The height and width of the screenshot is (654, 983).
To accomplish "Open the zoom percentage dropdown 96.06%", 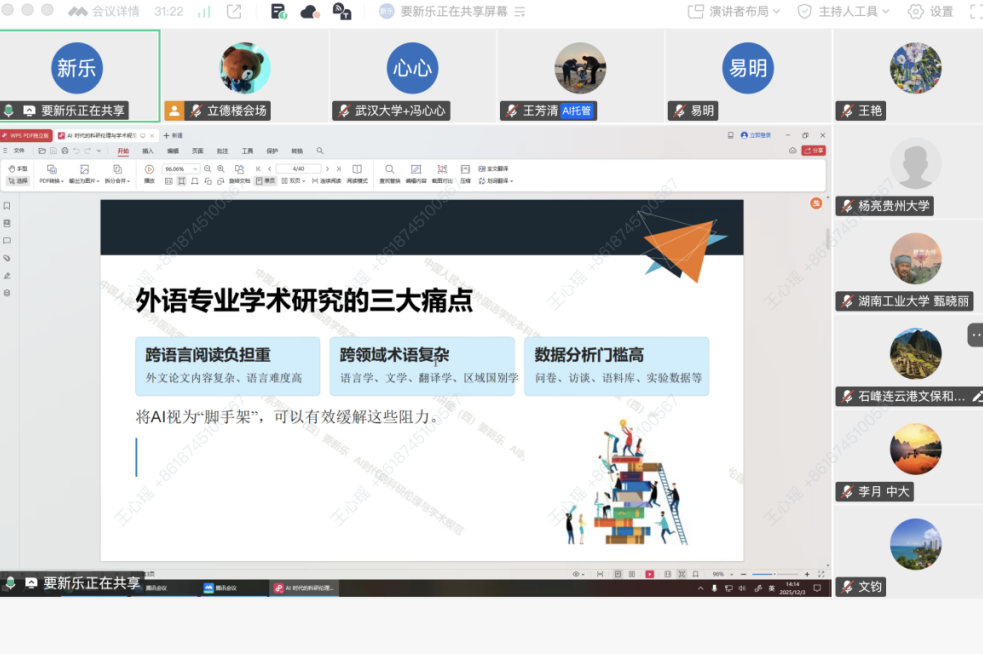I will [x=181, y=169].
